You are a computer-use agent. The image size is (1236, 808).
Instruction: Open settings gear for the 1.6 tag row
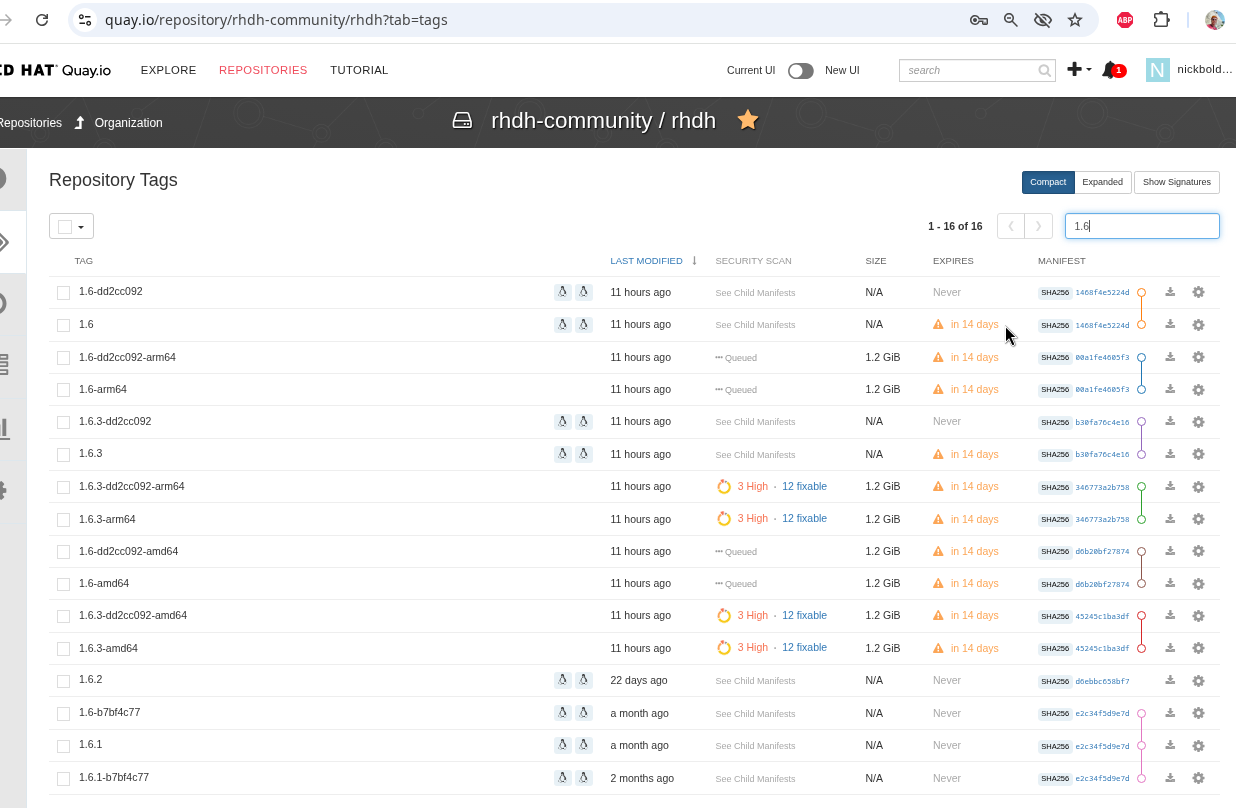tap(1198, 324)
